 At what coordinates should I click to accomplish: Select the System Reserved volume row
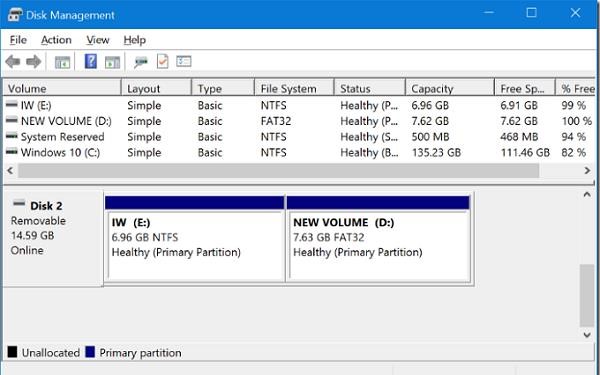click(x=299, y=137)
